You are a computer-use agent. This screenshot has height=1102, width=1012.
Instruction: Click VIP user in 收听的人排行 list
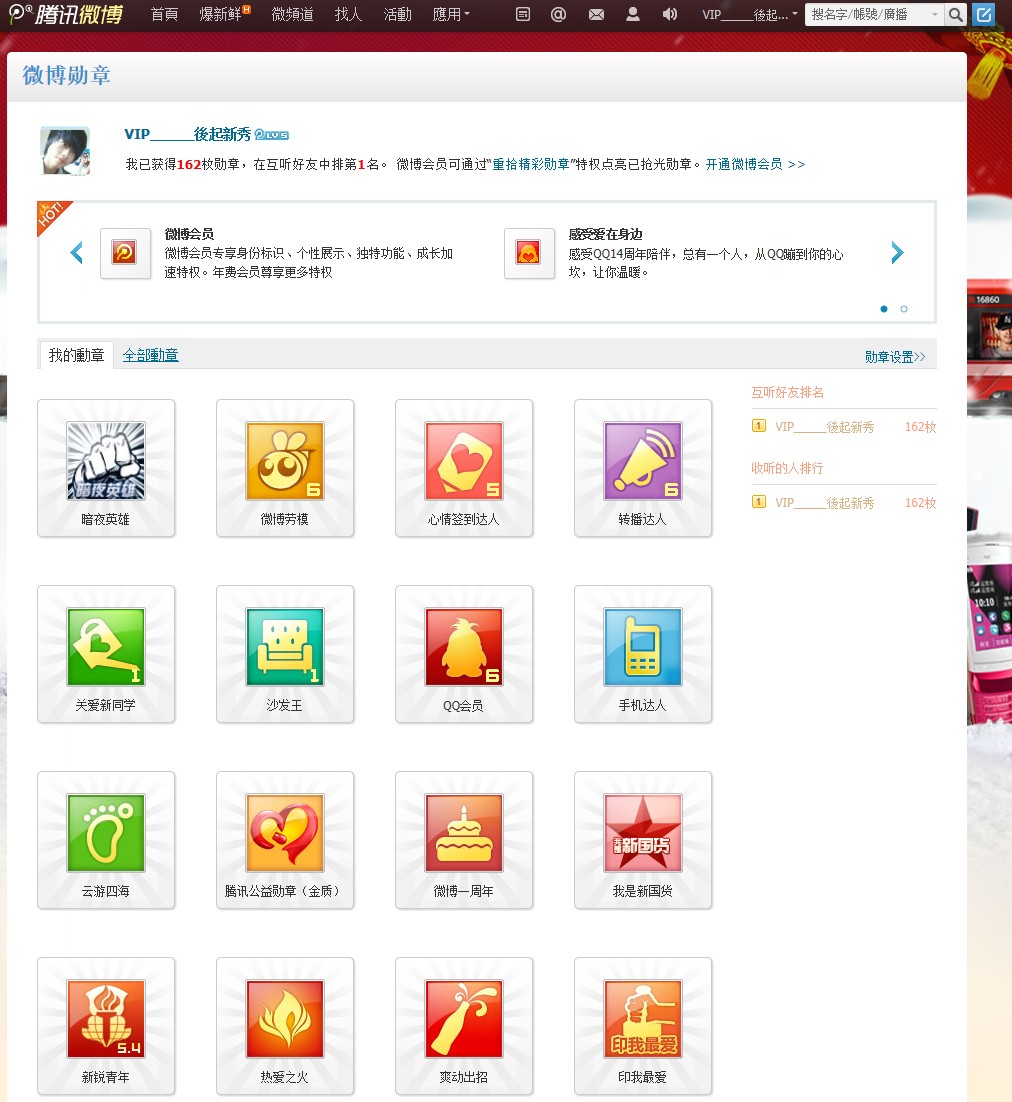click(825, 503)
